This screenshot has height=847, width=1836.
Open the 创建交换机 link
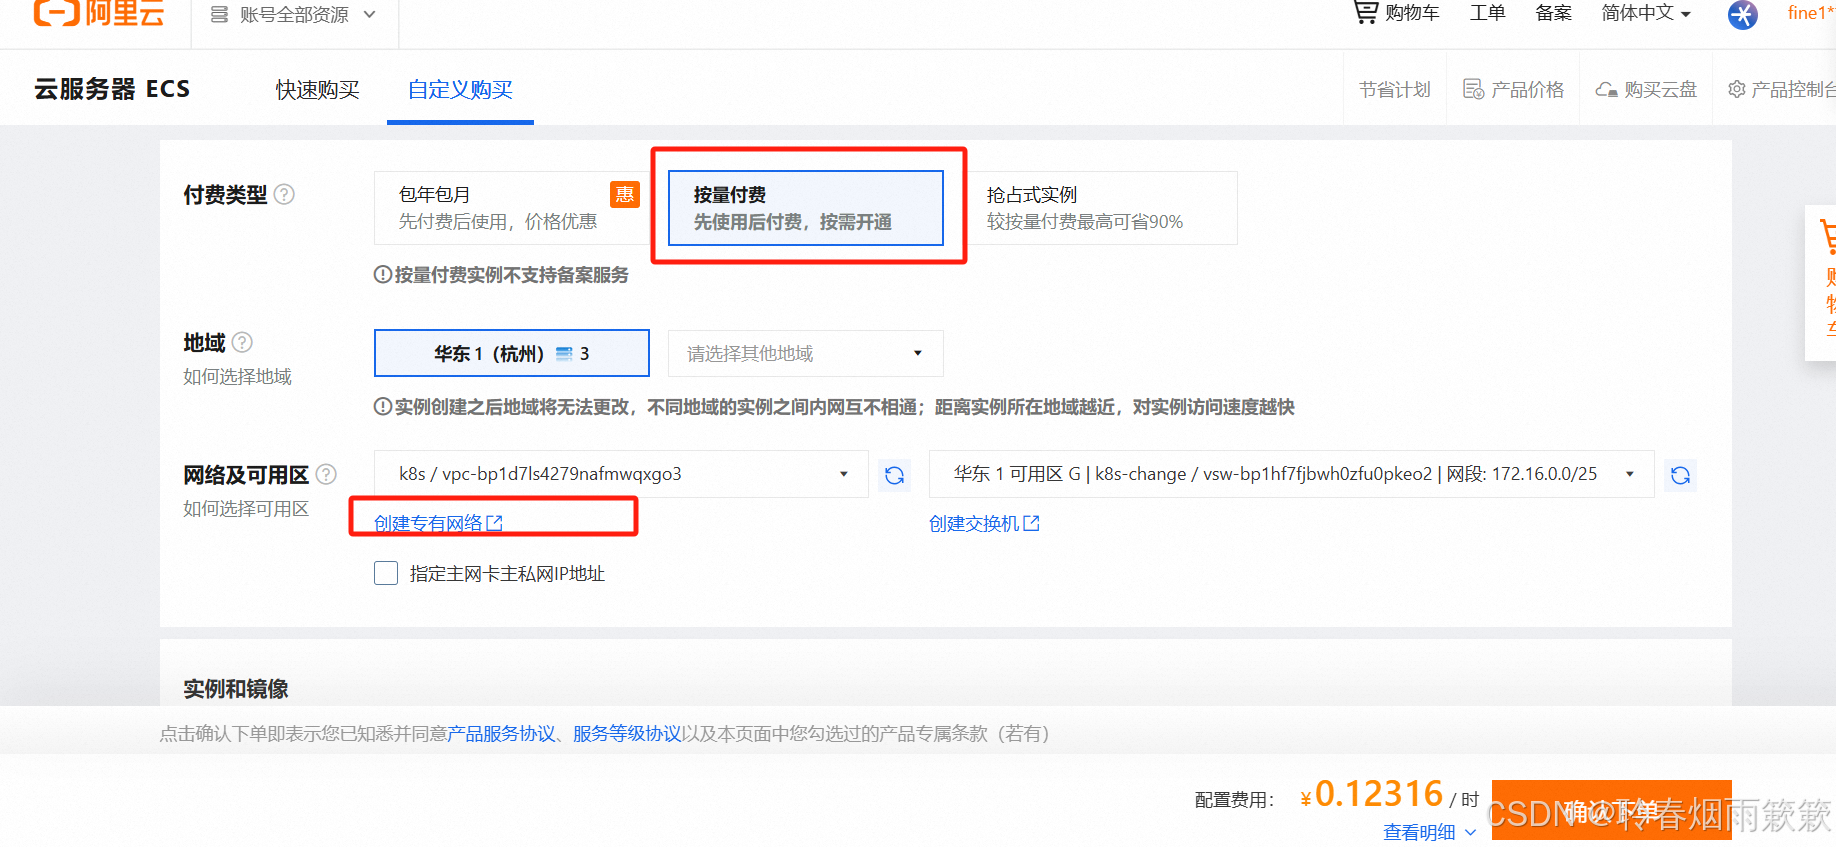(984, 523)
